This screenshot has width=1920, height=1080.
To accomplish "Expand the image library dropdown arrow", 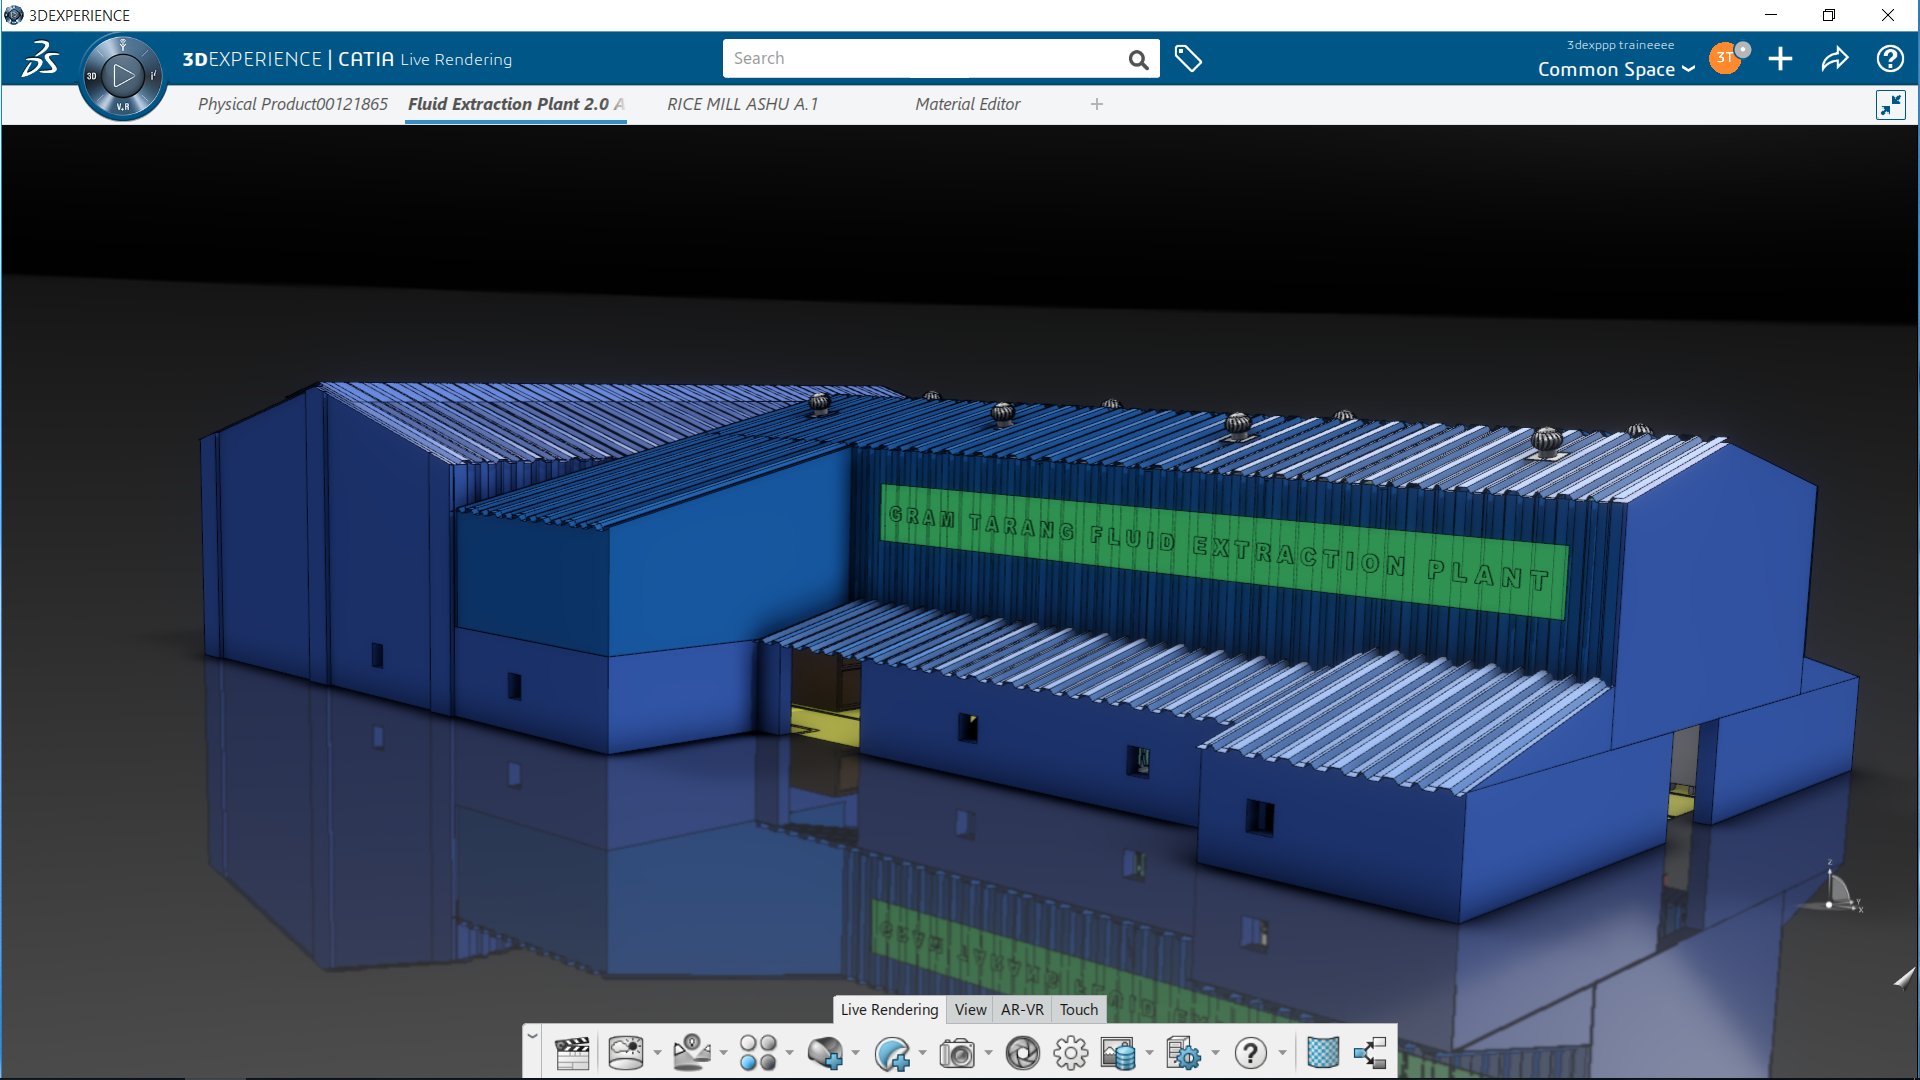I will tap(1149, 1053).
